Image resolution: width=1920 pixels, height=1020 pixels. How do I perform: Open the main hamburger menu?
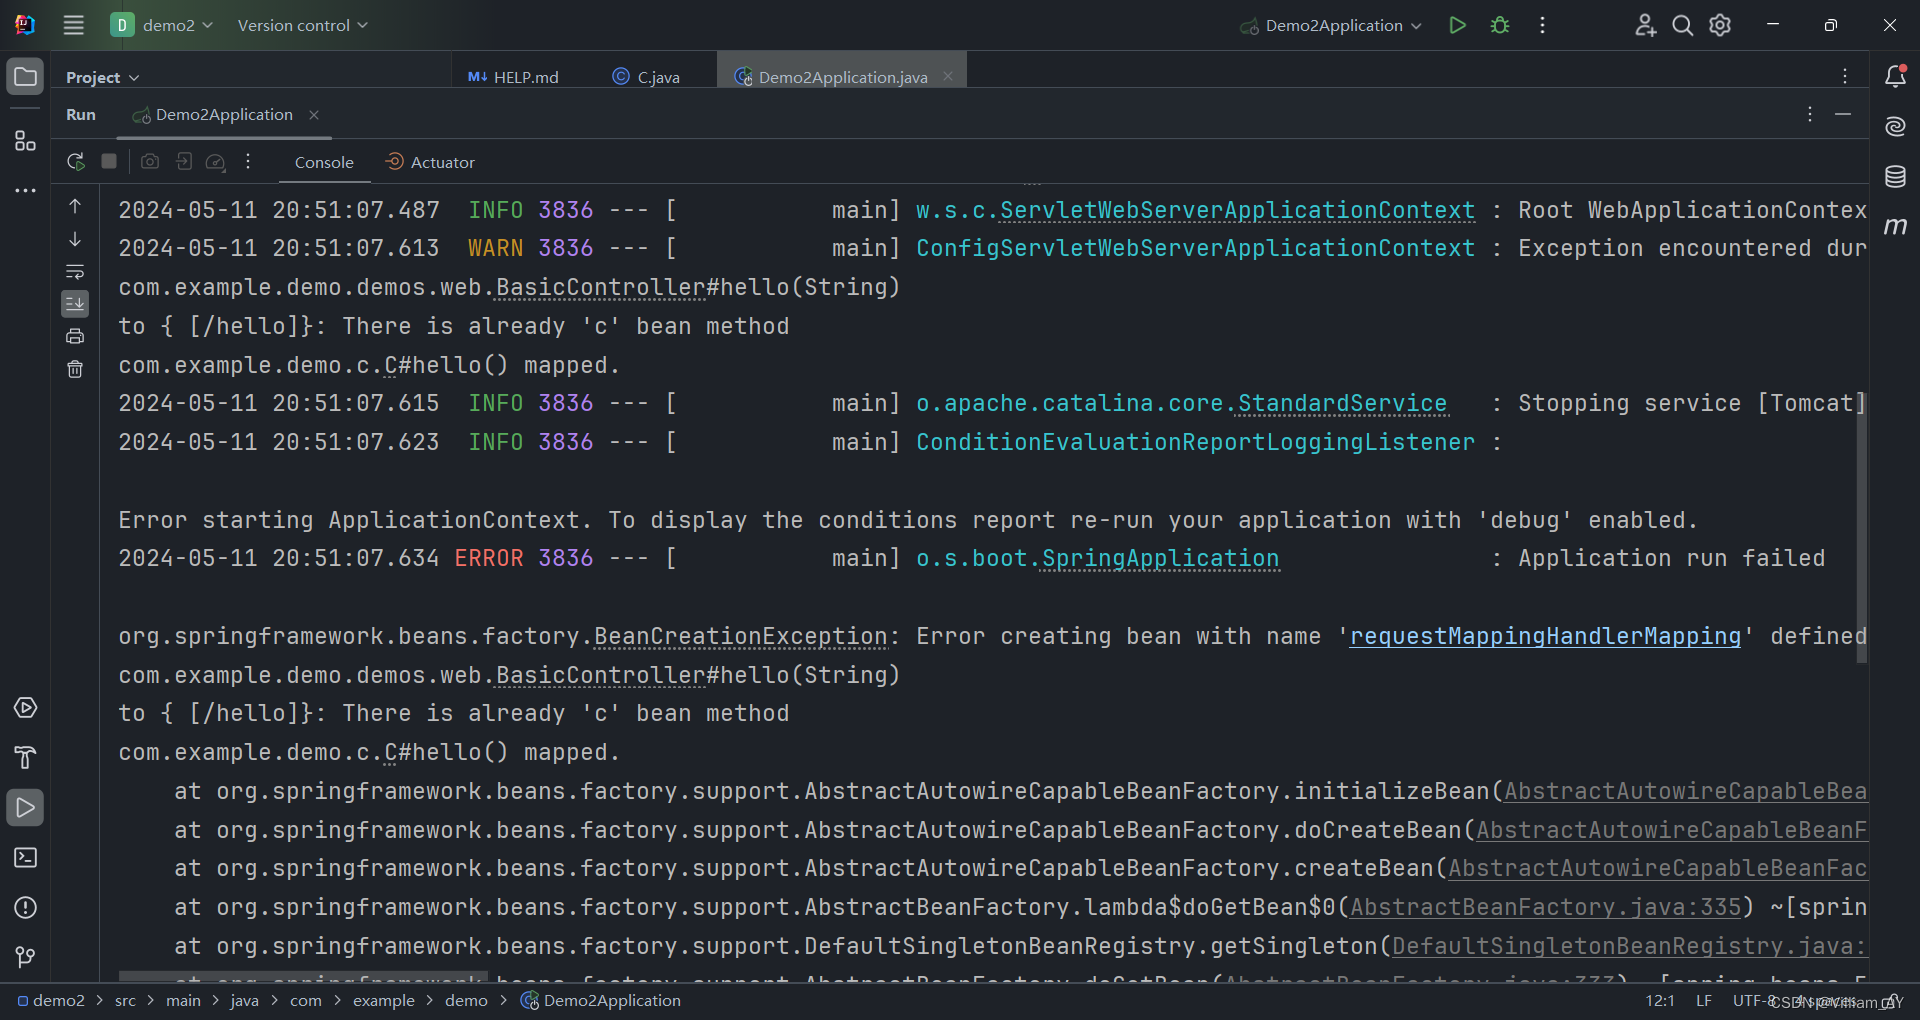74,25
